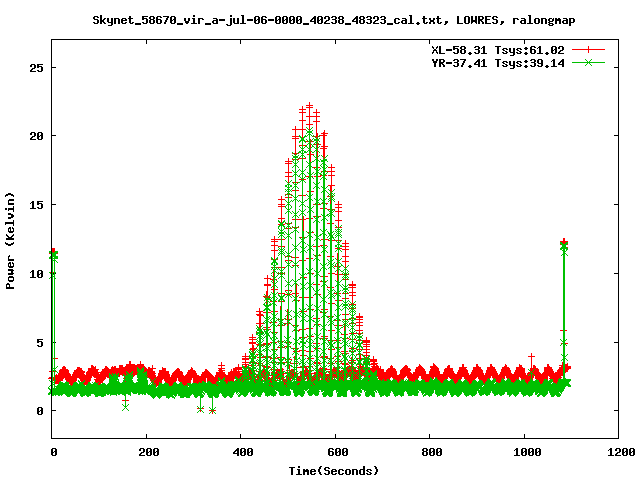Click the plot title Skynet_58670_vir_a-jul-06 text
The image size is (640, 480).
[x=333, y=20]
